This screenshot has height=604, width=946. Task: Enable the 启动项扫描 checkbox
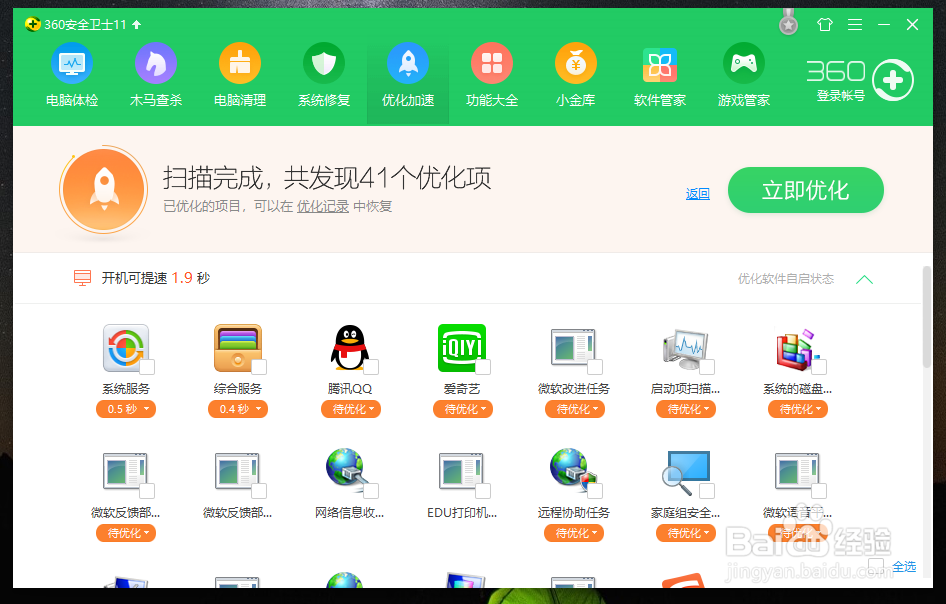tap(707, 367)
